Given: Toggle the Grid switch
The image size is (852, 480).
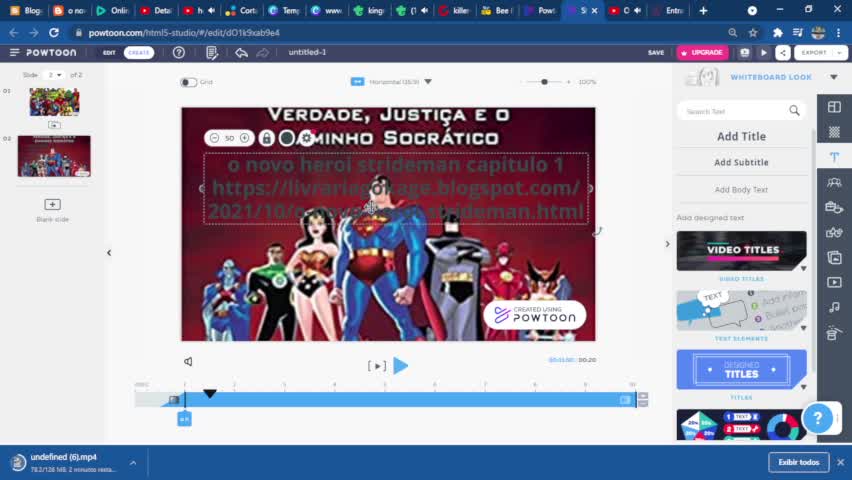Looking at the screenshot, I should [189, 82].
